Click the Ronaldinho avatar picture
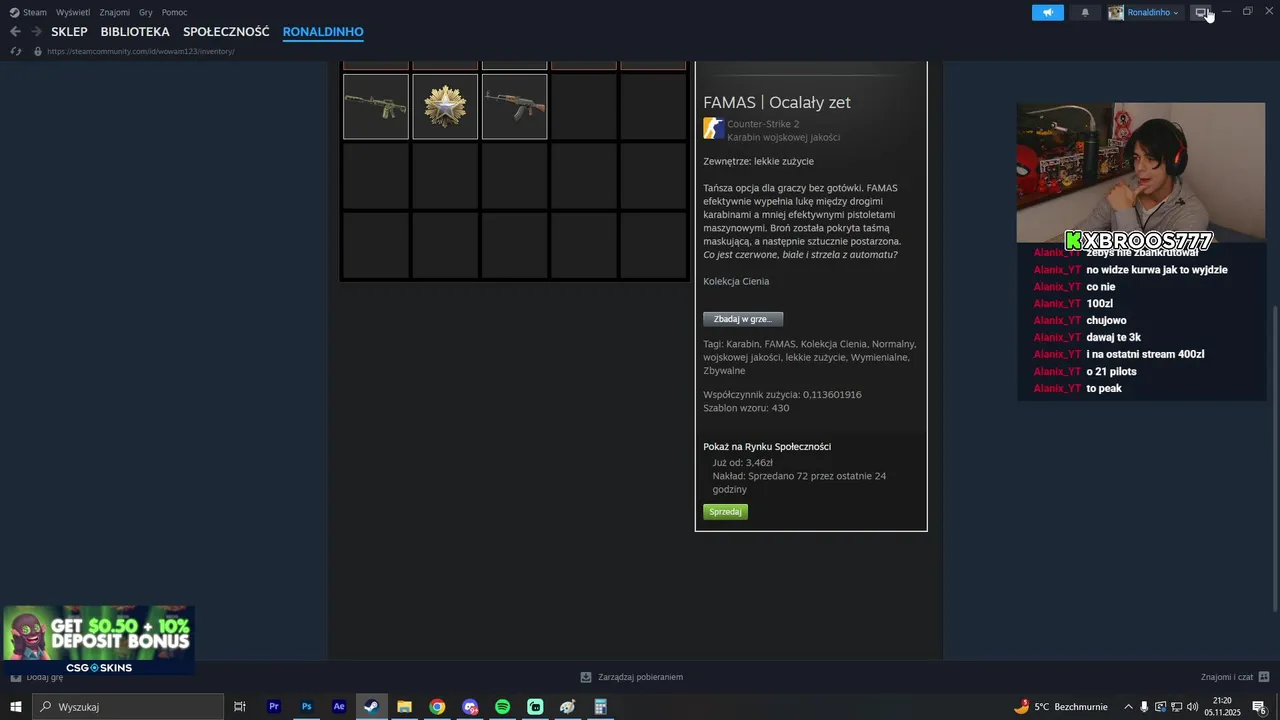This screenshot has width=1280, height=720. [1116, 12]
